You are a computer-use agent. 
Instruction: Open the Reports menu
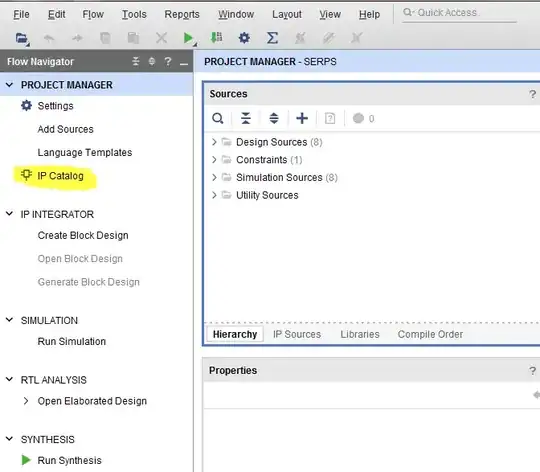pyautogui.click(x=182, y=14)
